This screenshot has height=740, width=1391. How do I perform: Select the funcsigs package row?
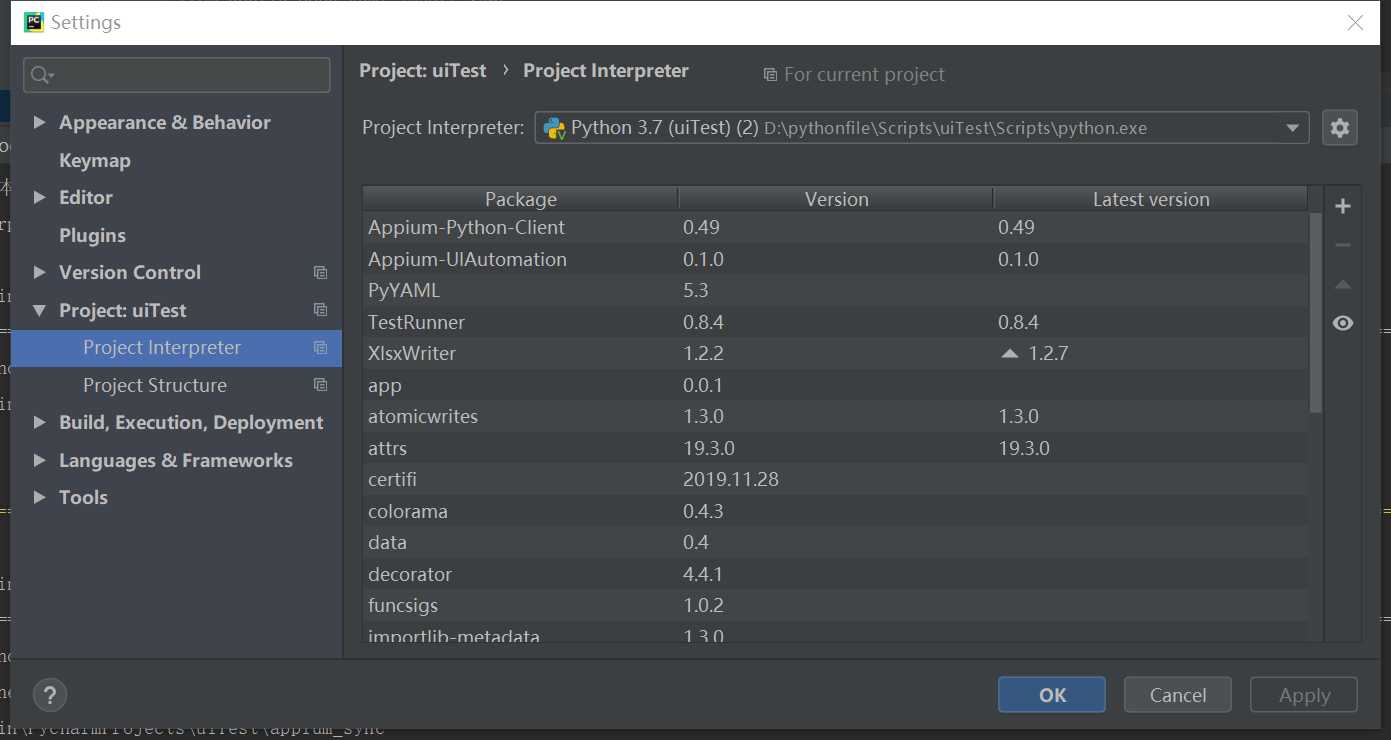click(x=836, y=605)
